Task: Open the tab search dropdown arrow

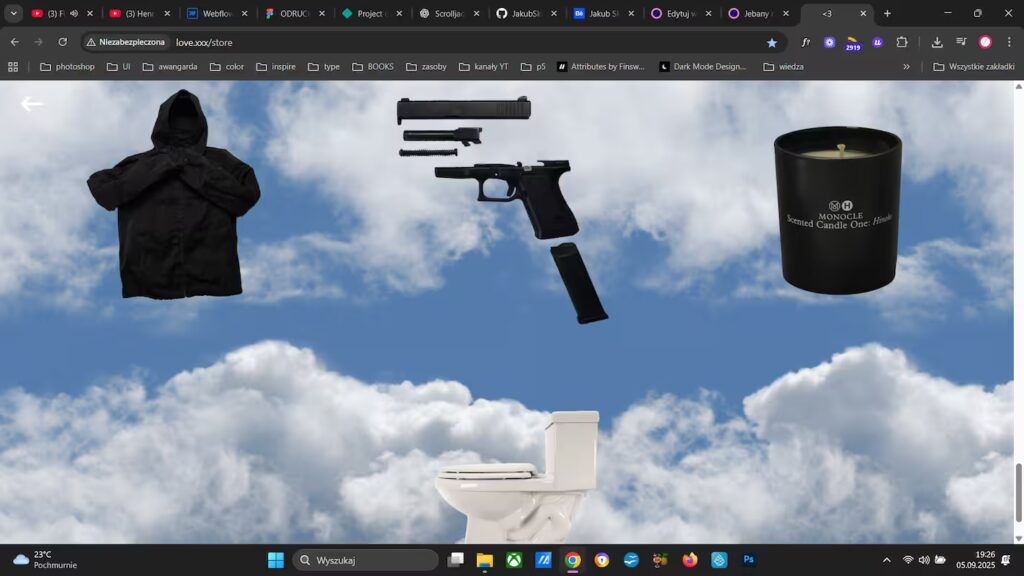Action: click(x=14, y=14)
